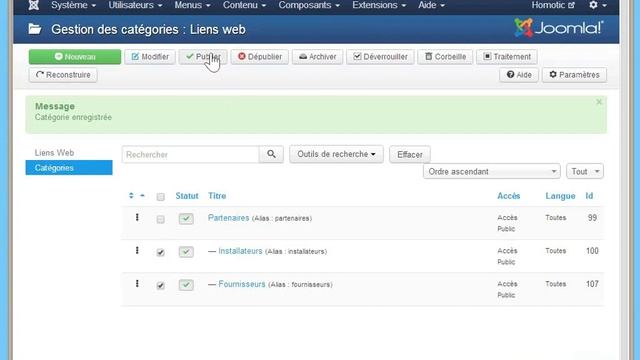Screen dimensions: 640x360
Task: Click the Aide toolbar button
Action: coord(519,75)
